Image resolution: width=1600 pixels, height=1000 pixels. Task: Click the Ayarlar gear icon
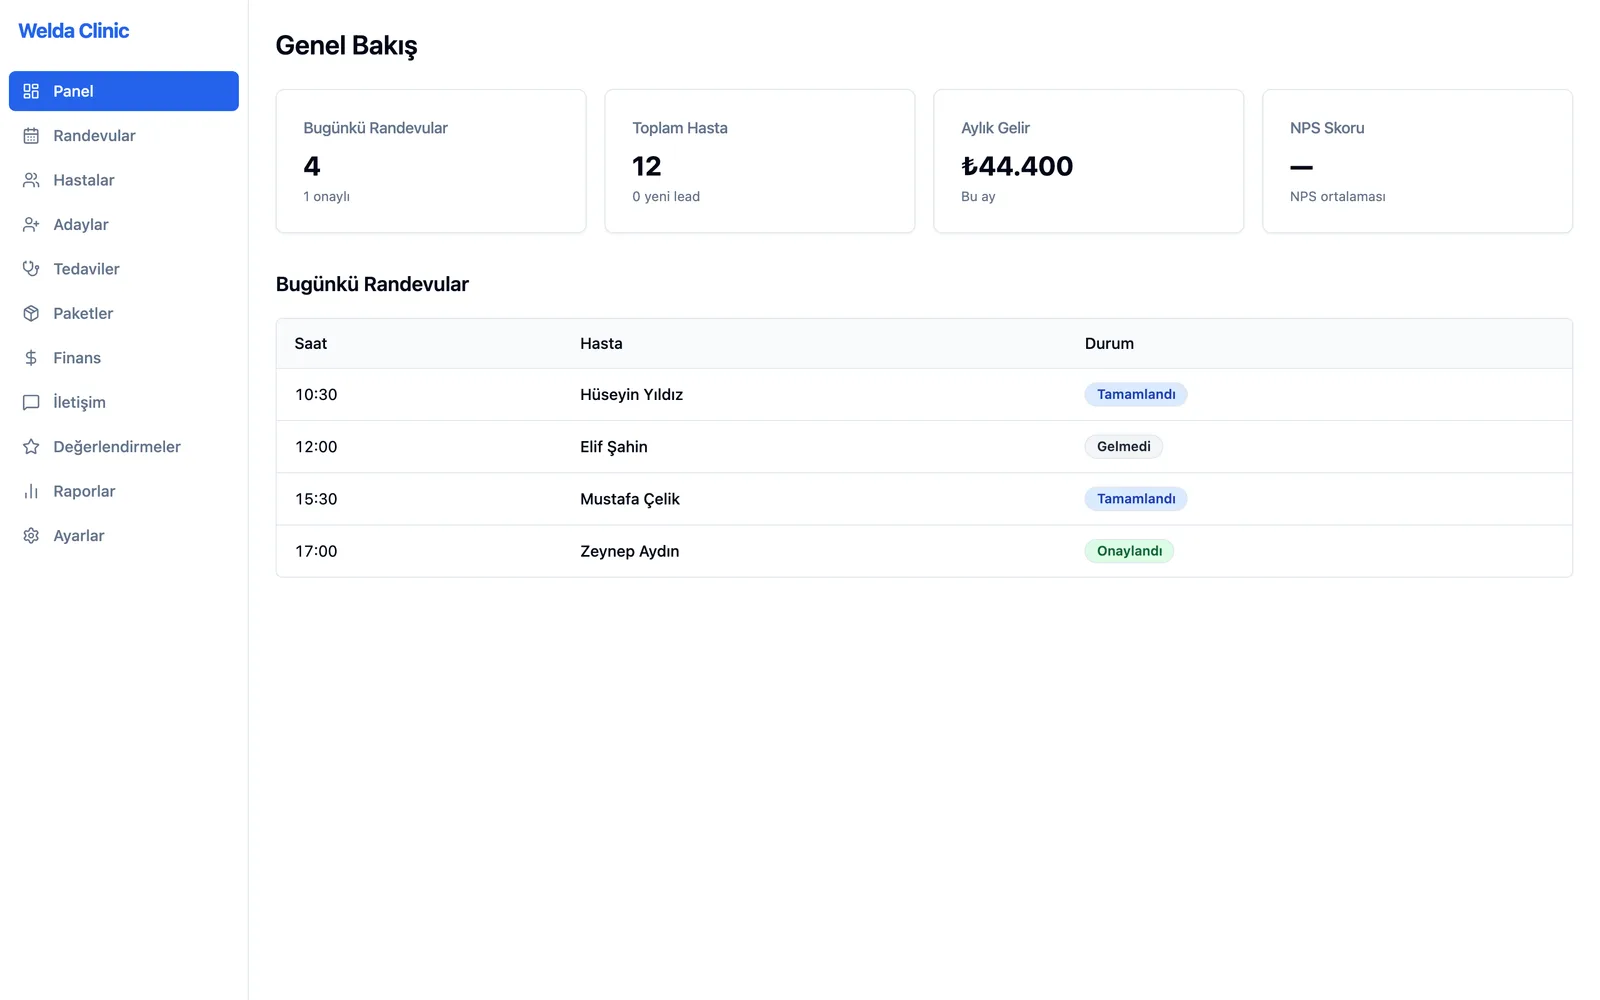tap(31, 536)
